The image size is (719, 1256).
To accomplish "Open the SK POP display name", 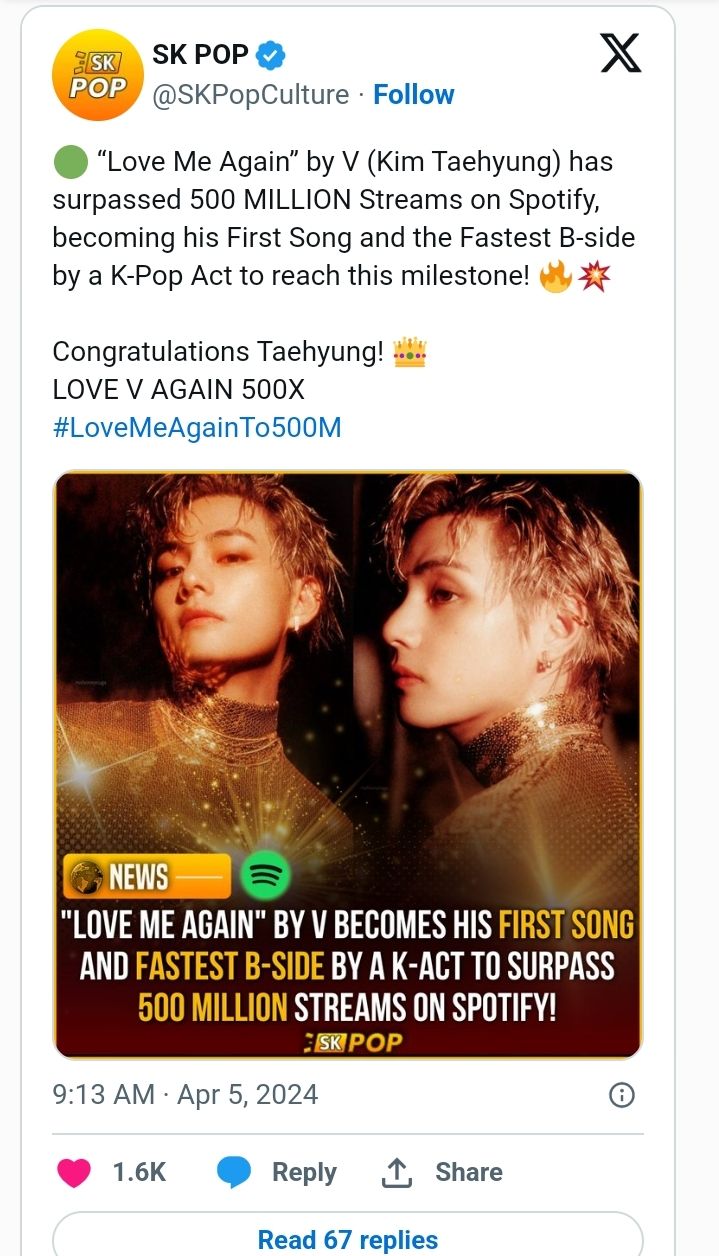I will tap(200, 55).
